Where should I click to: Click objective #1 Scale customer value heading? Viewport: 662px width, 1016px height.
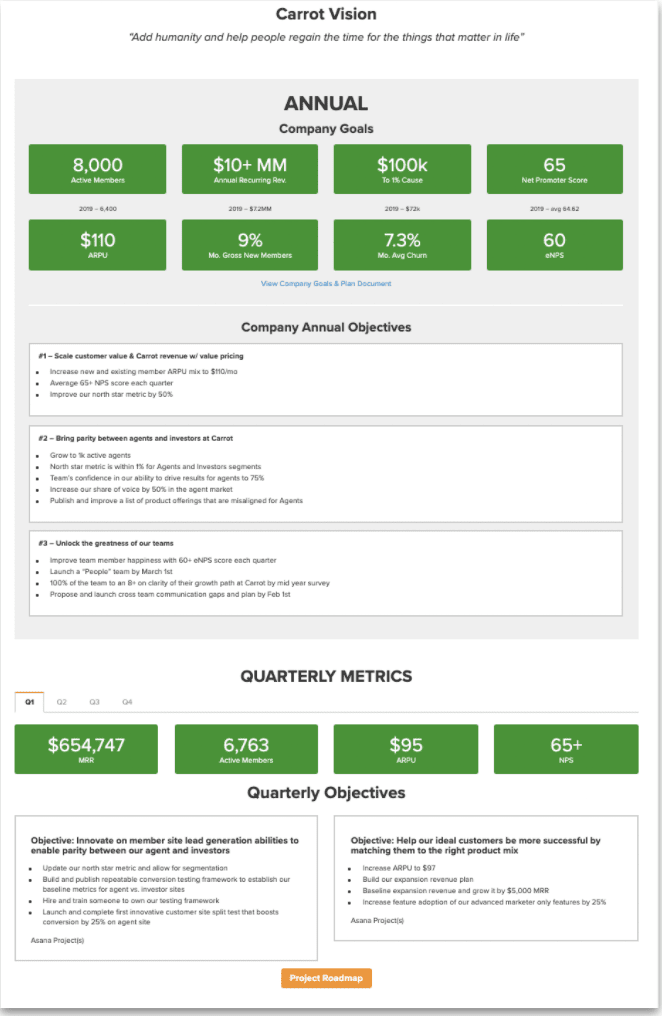(141, 356)
